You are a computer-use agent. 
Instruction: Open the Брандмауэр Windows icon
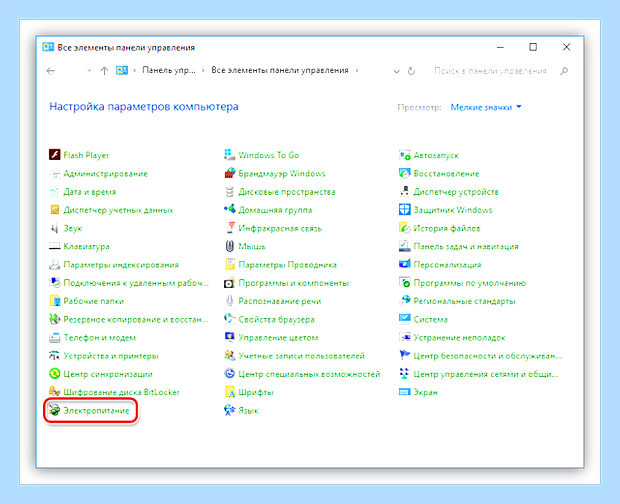coord(229,173)
